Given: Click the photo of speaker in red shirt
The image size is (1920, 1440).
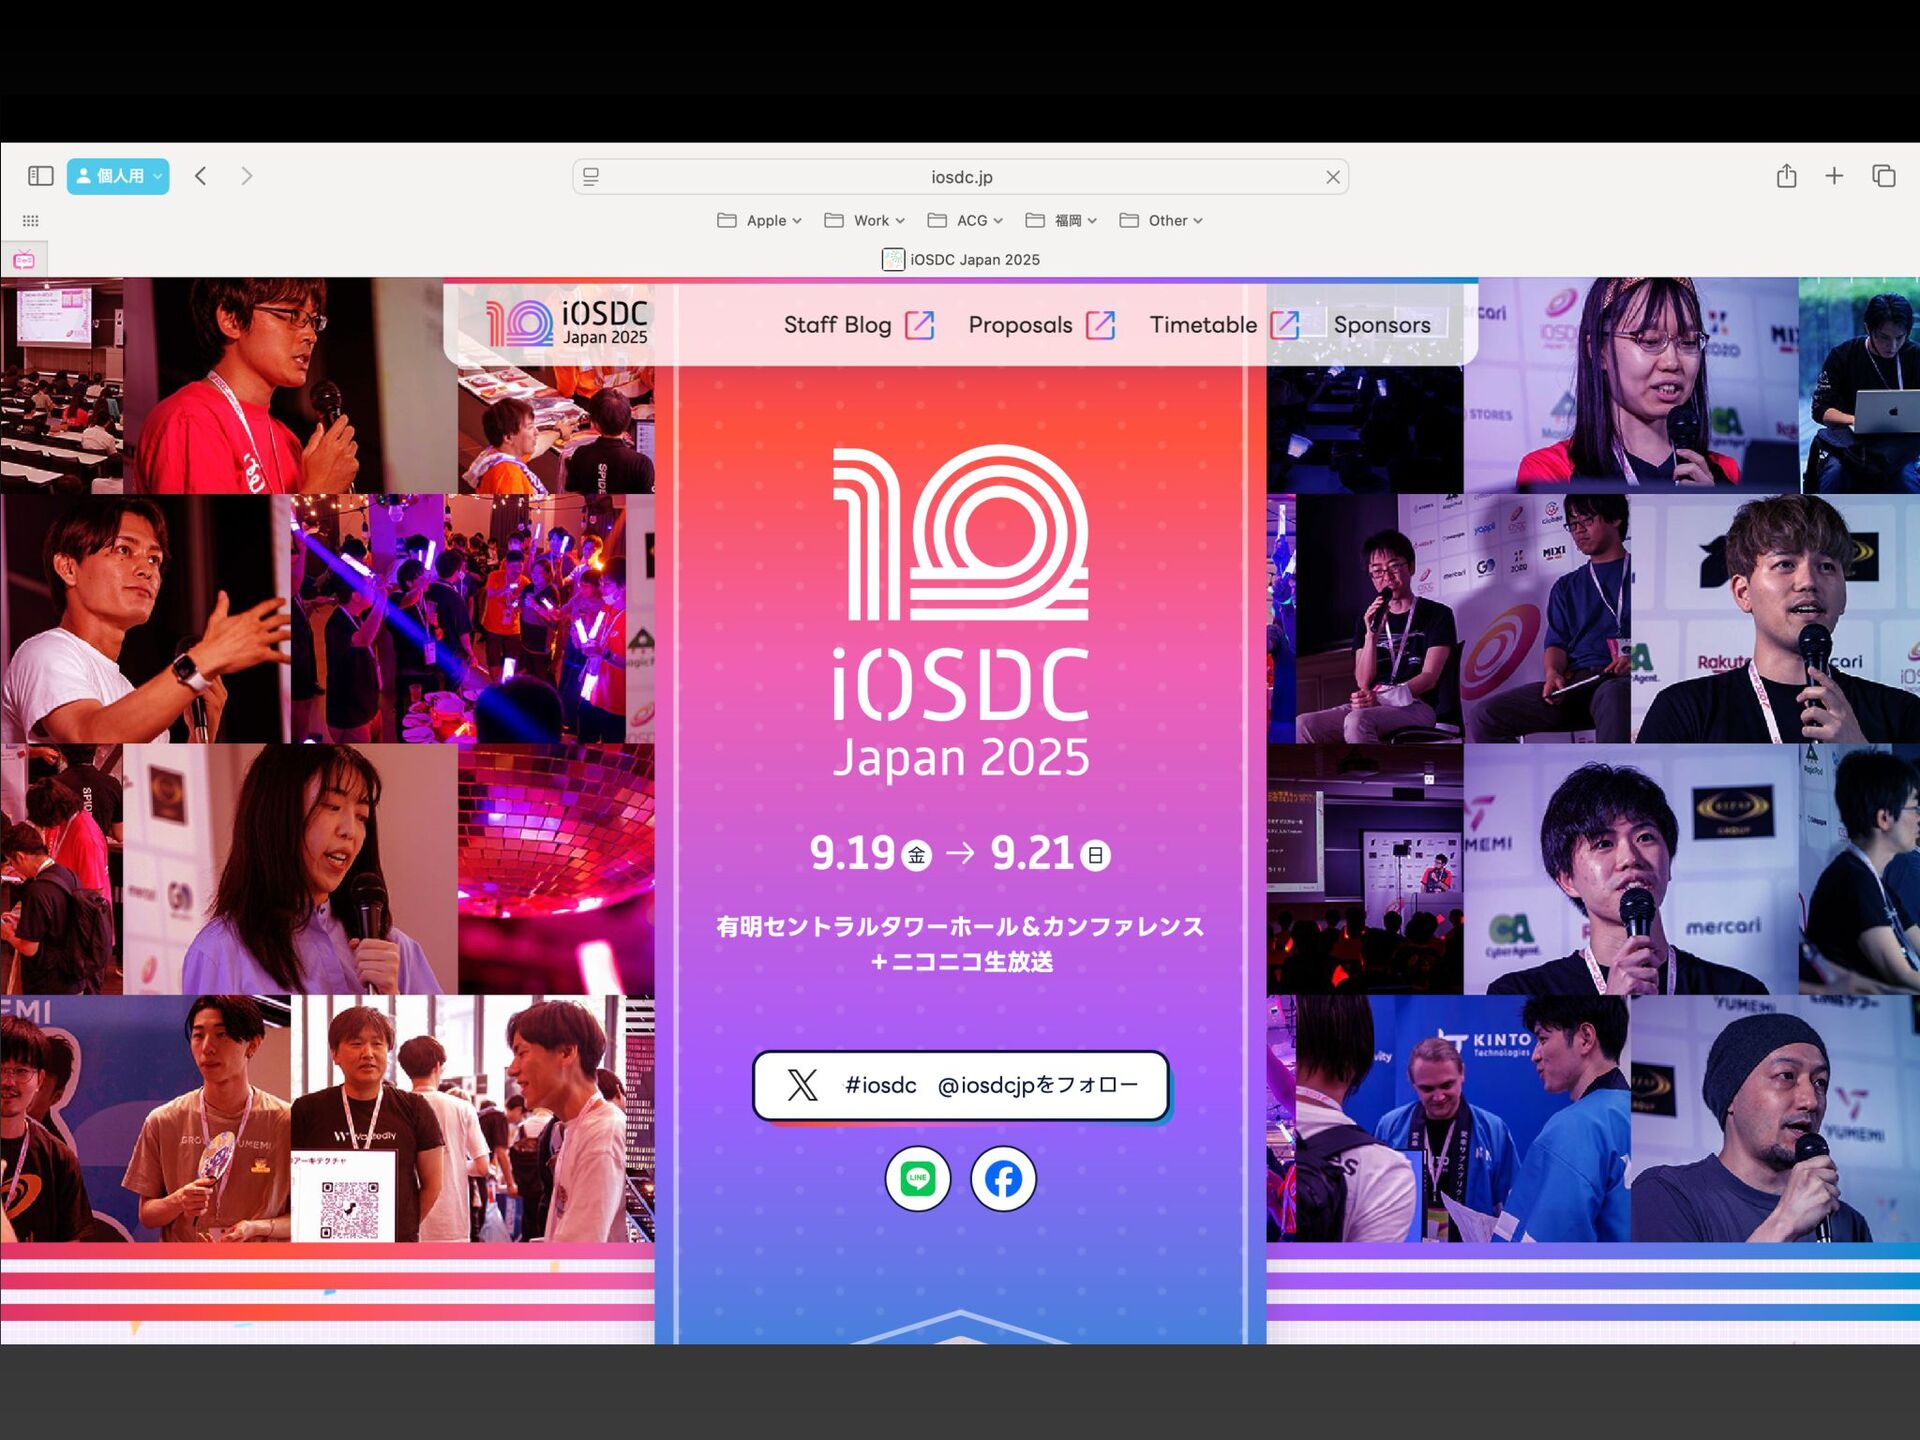Looking at the screenshot, I should pos(290,385).
